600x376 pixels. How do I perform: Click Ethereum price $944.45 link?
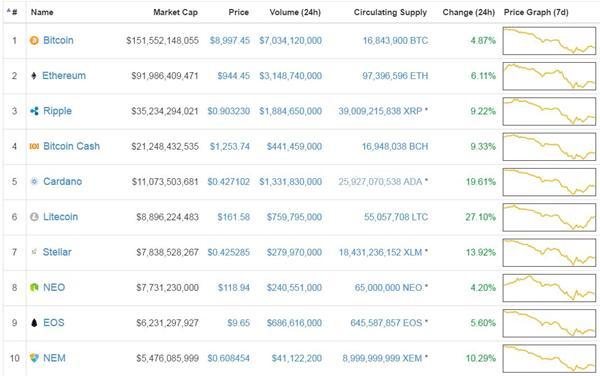click(x=233, y=76)
